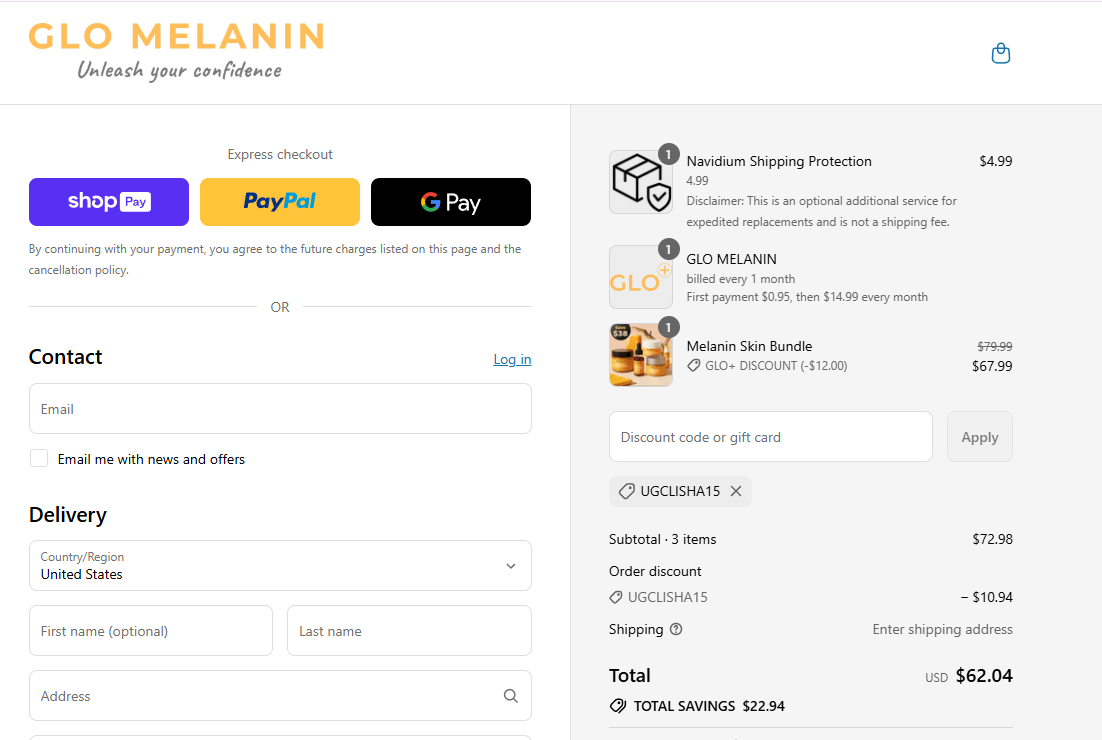This screenshot has height=740, width=1102.
Task: Focus the First name (optional) field
Action: tap(150, 631)
